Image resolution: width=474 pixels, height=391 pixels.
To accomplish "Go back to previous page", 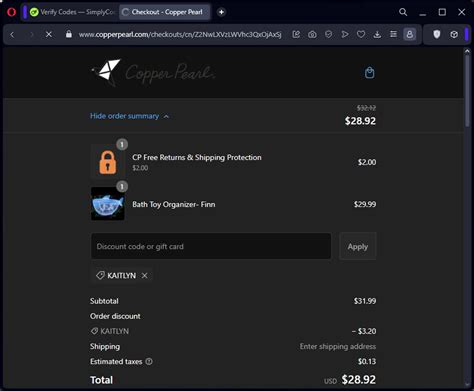I will [12, 34].
